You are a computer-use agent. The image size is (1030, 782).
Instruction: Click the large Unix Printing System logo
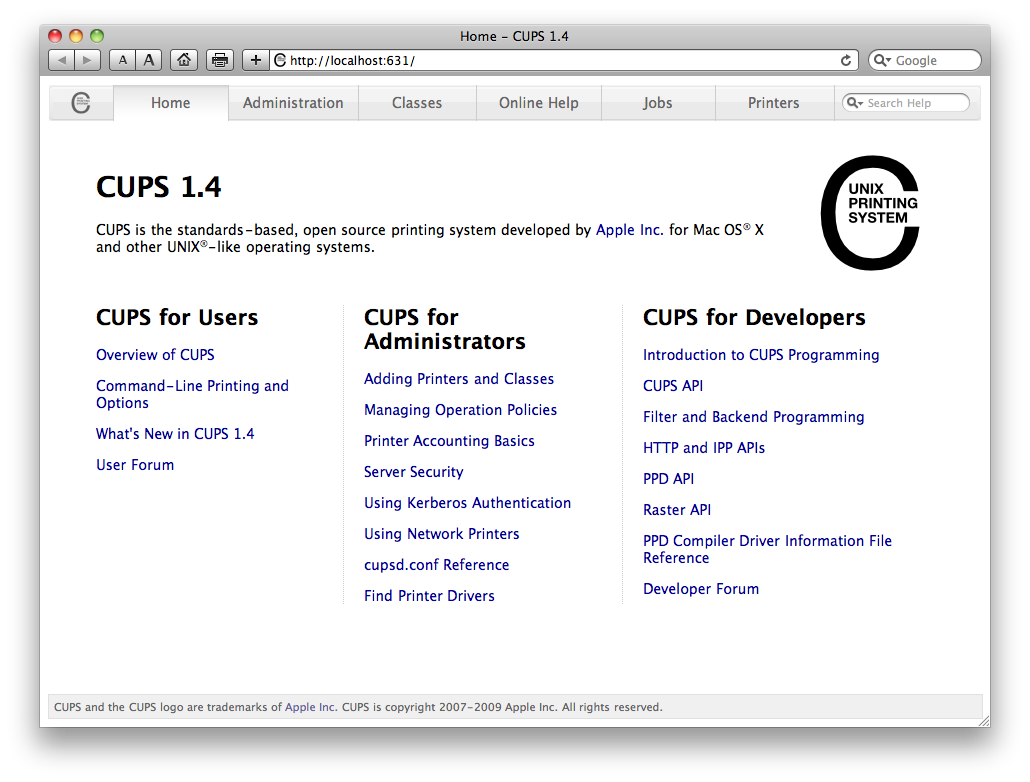tap(869, 212)
